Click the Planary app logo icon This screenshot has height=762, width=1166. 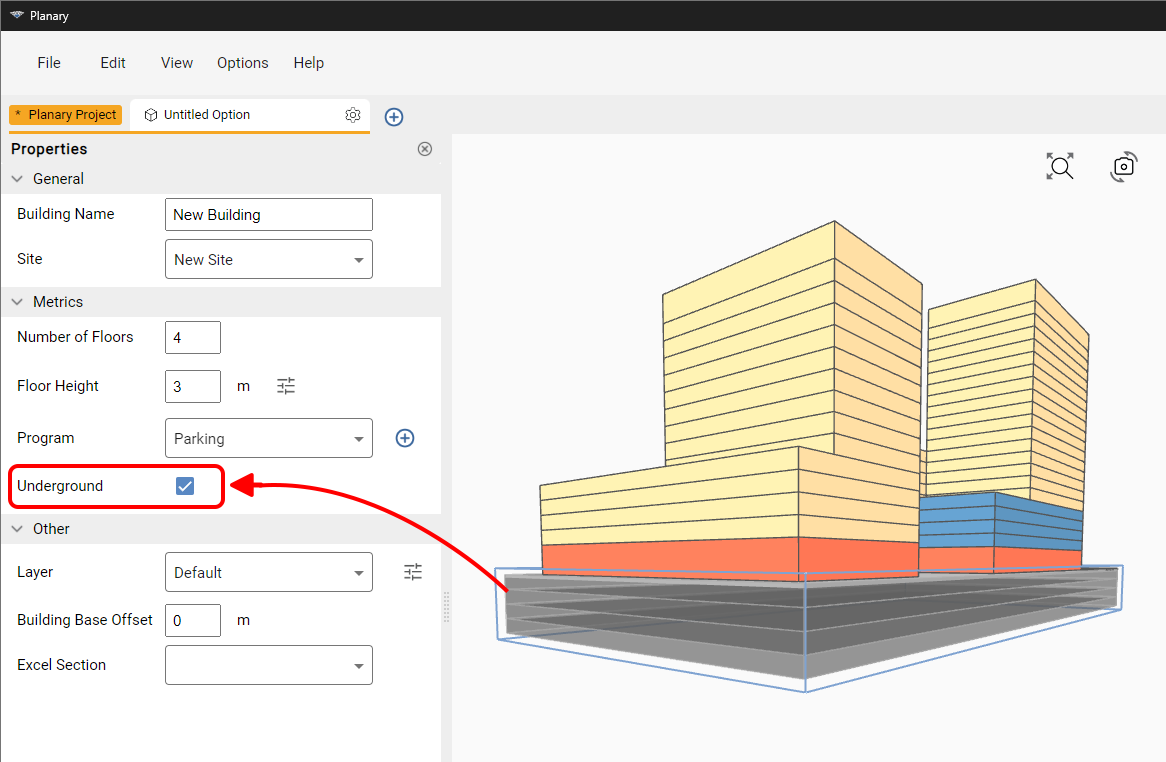[x=16, y=15]
